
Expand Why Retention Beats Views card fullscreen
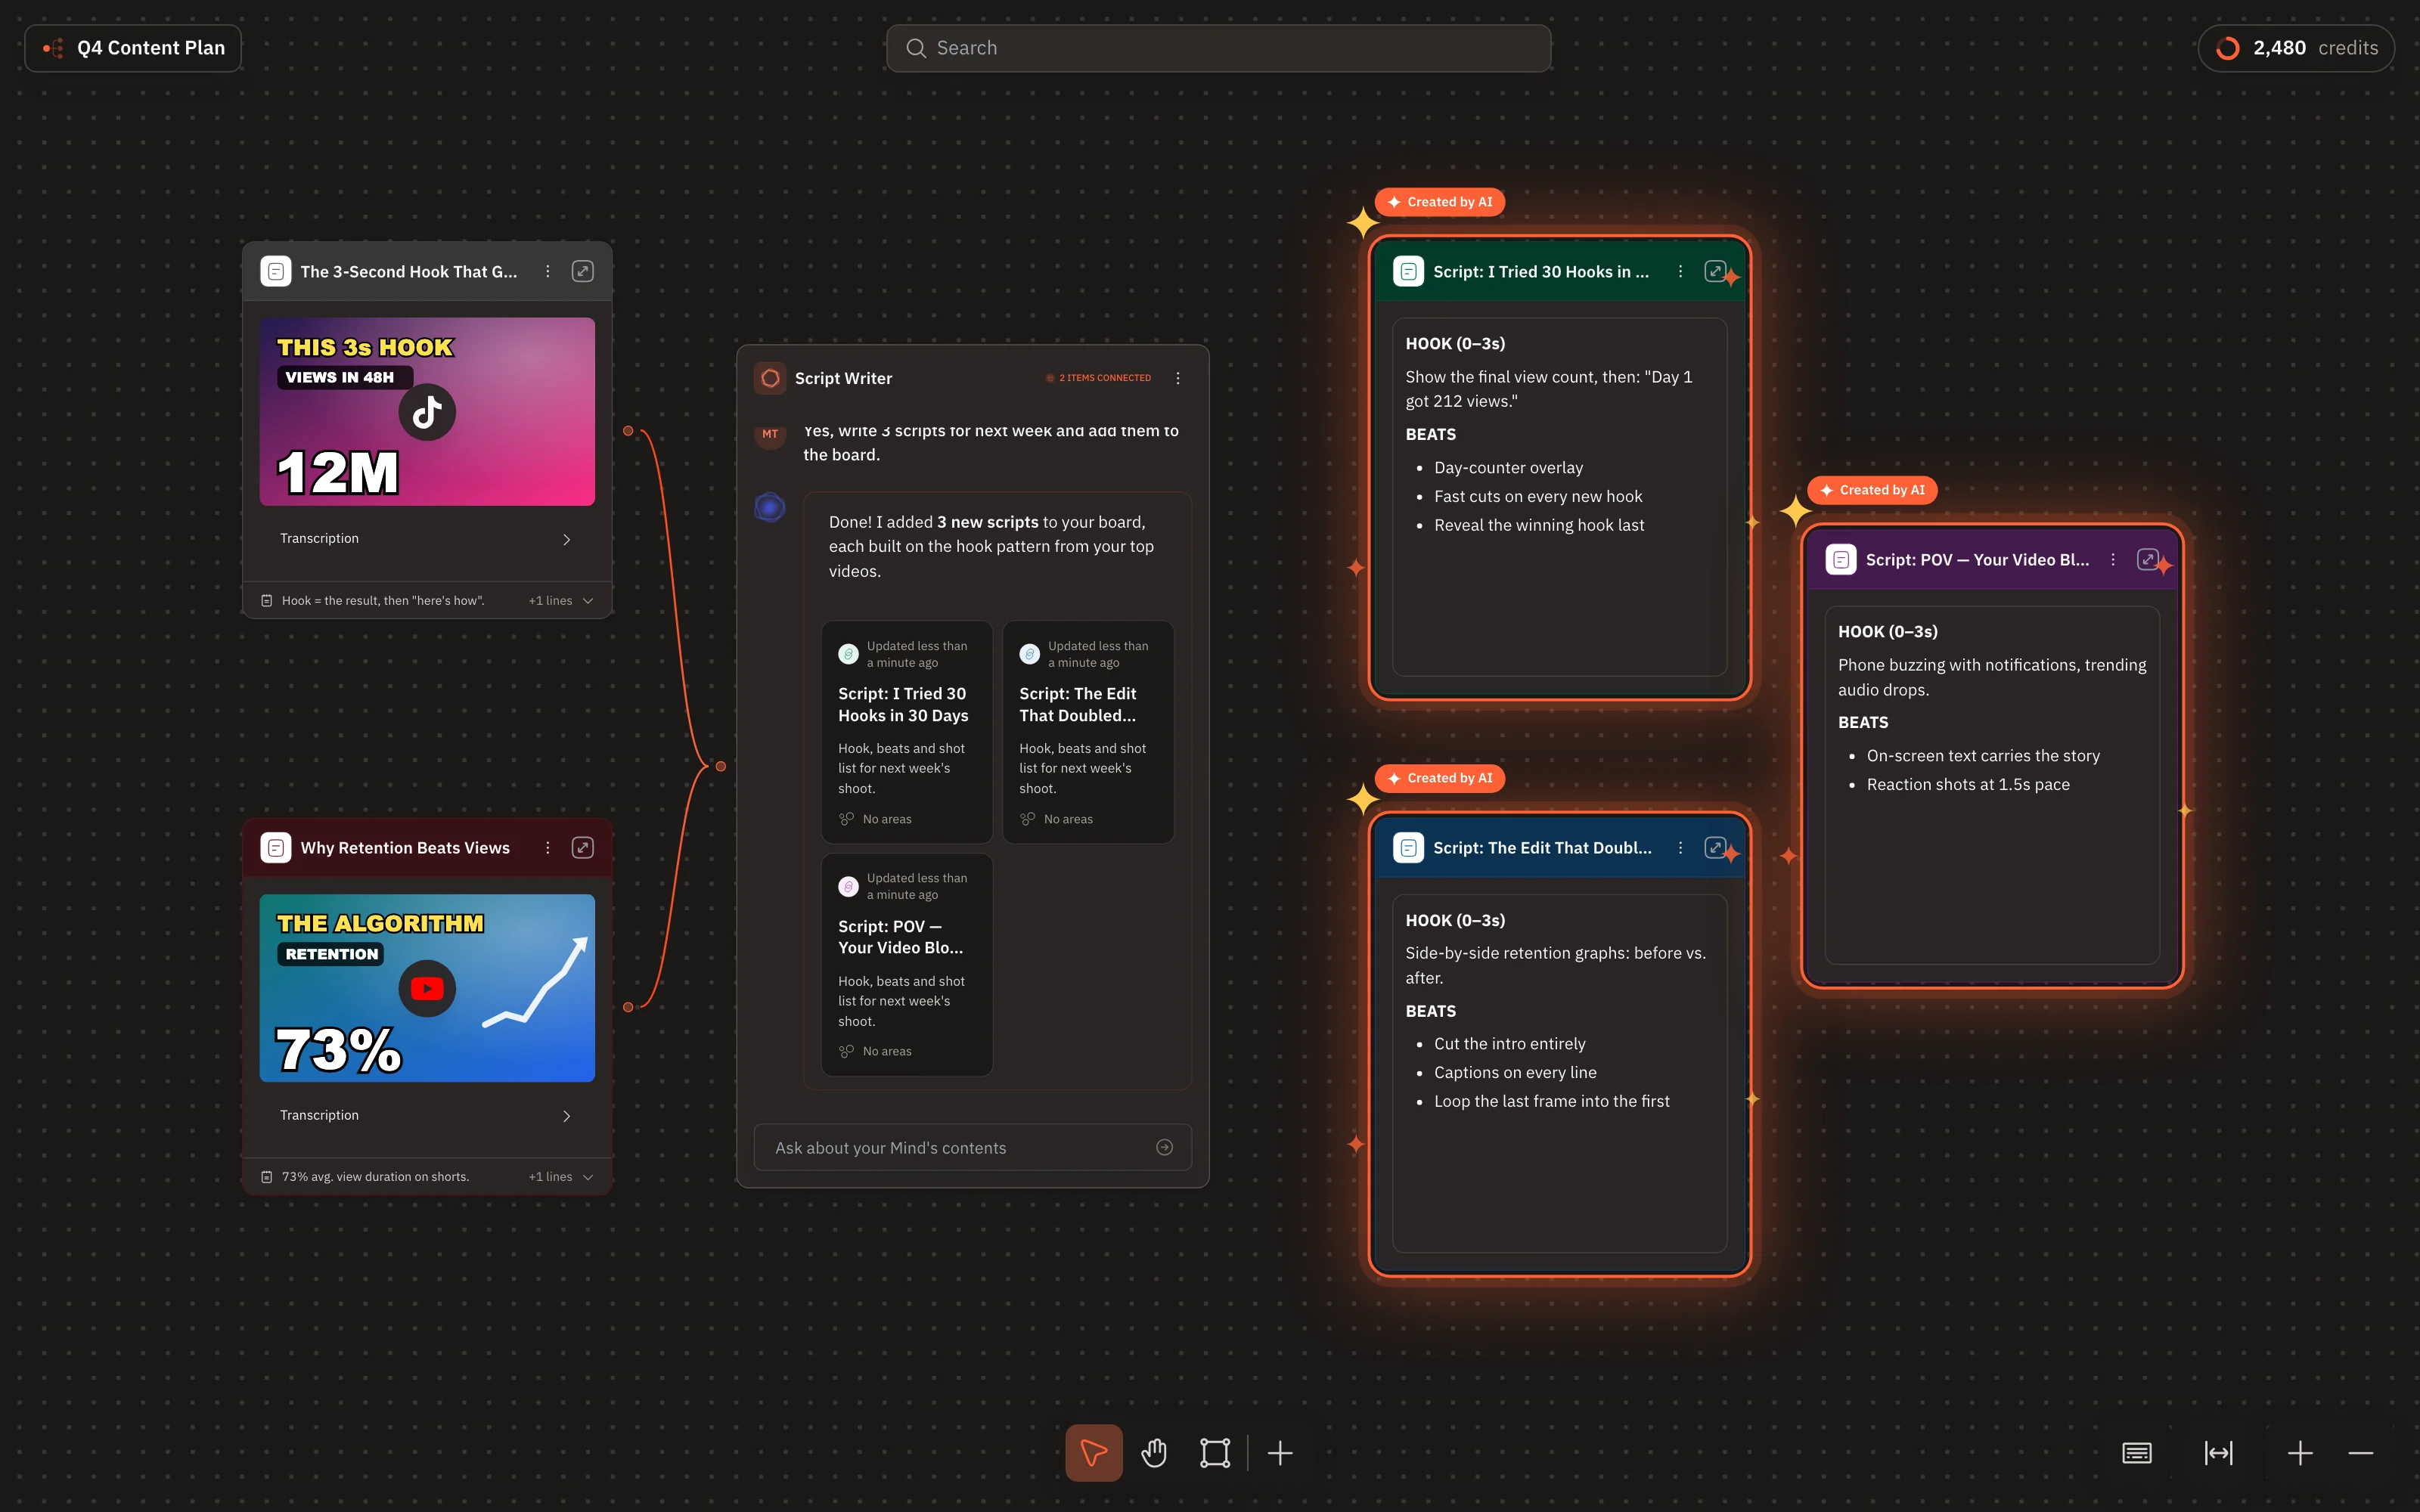(583, 847)
